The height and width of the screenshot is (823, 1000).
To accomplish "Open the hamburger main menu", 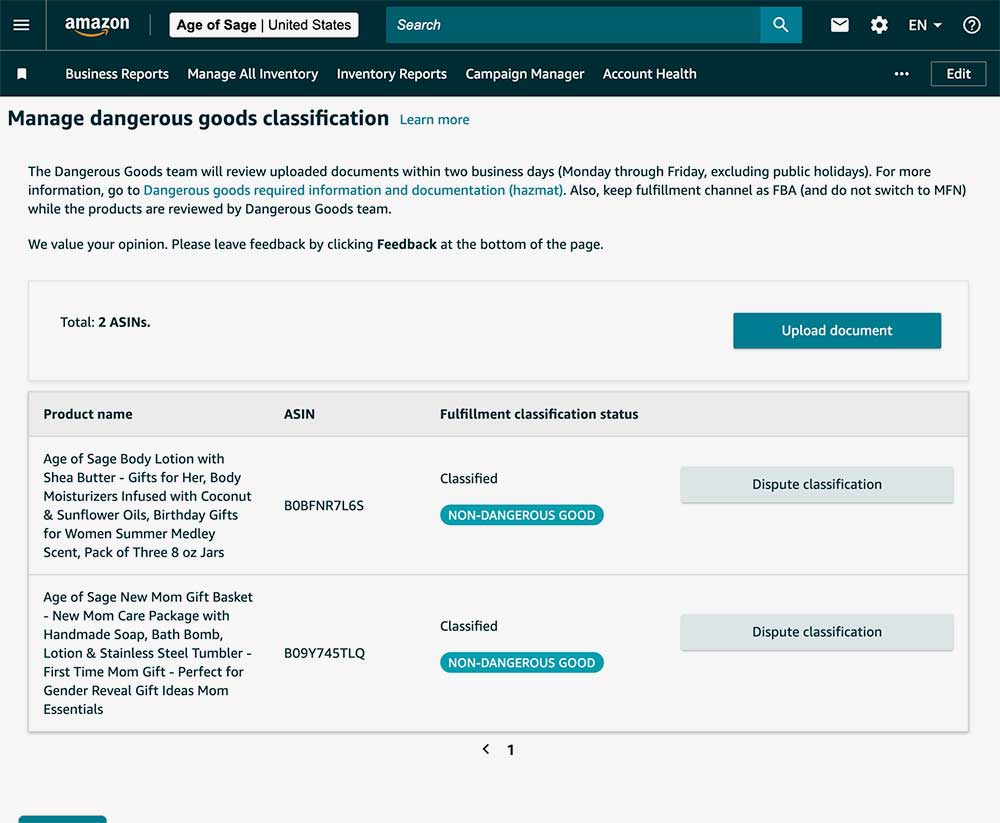I will click(x=22, y=25).
